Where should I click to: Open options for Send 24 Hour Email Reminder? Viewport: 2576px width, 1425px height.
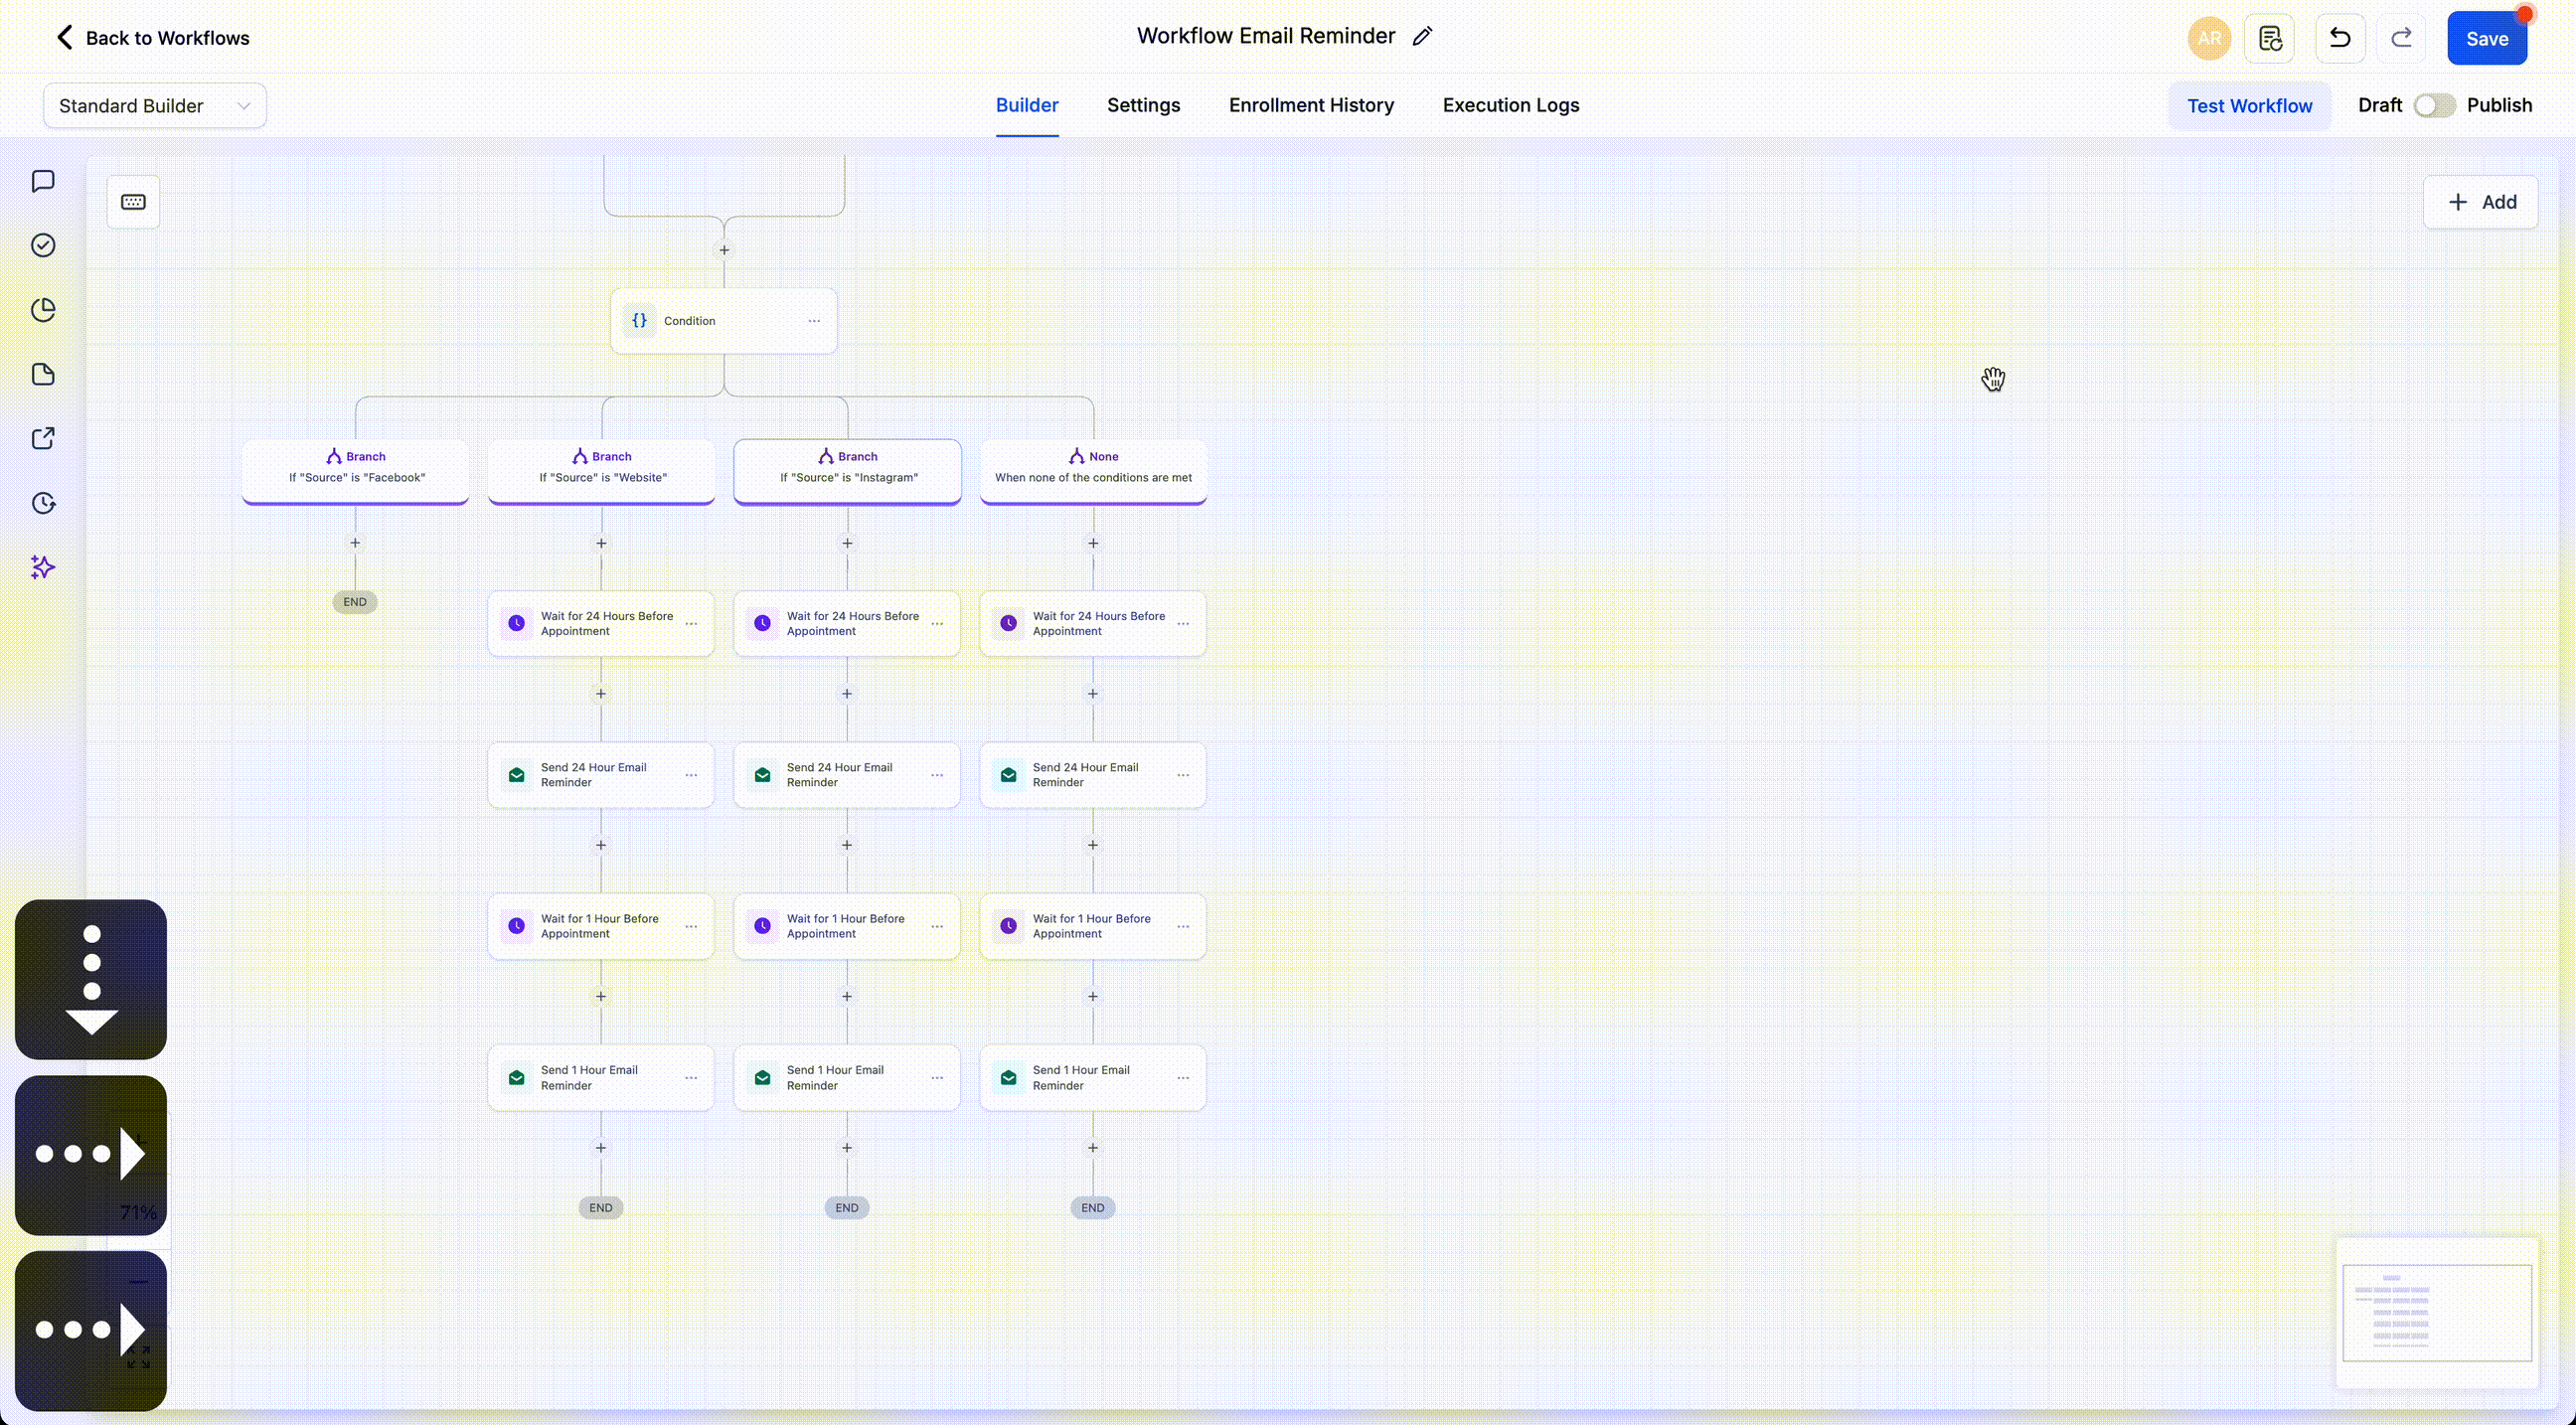[x=691, y=775]
